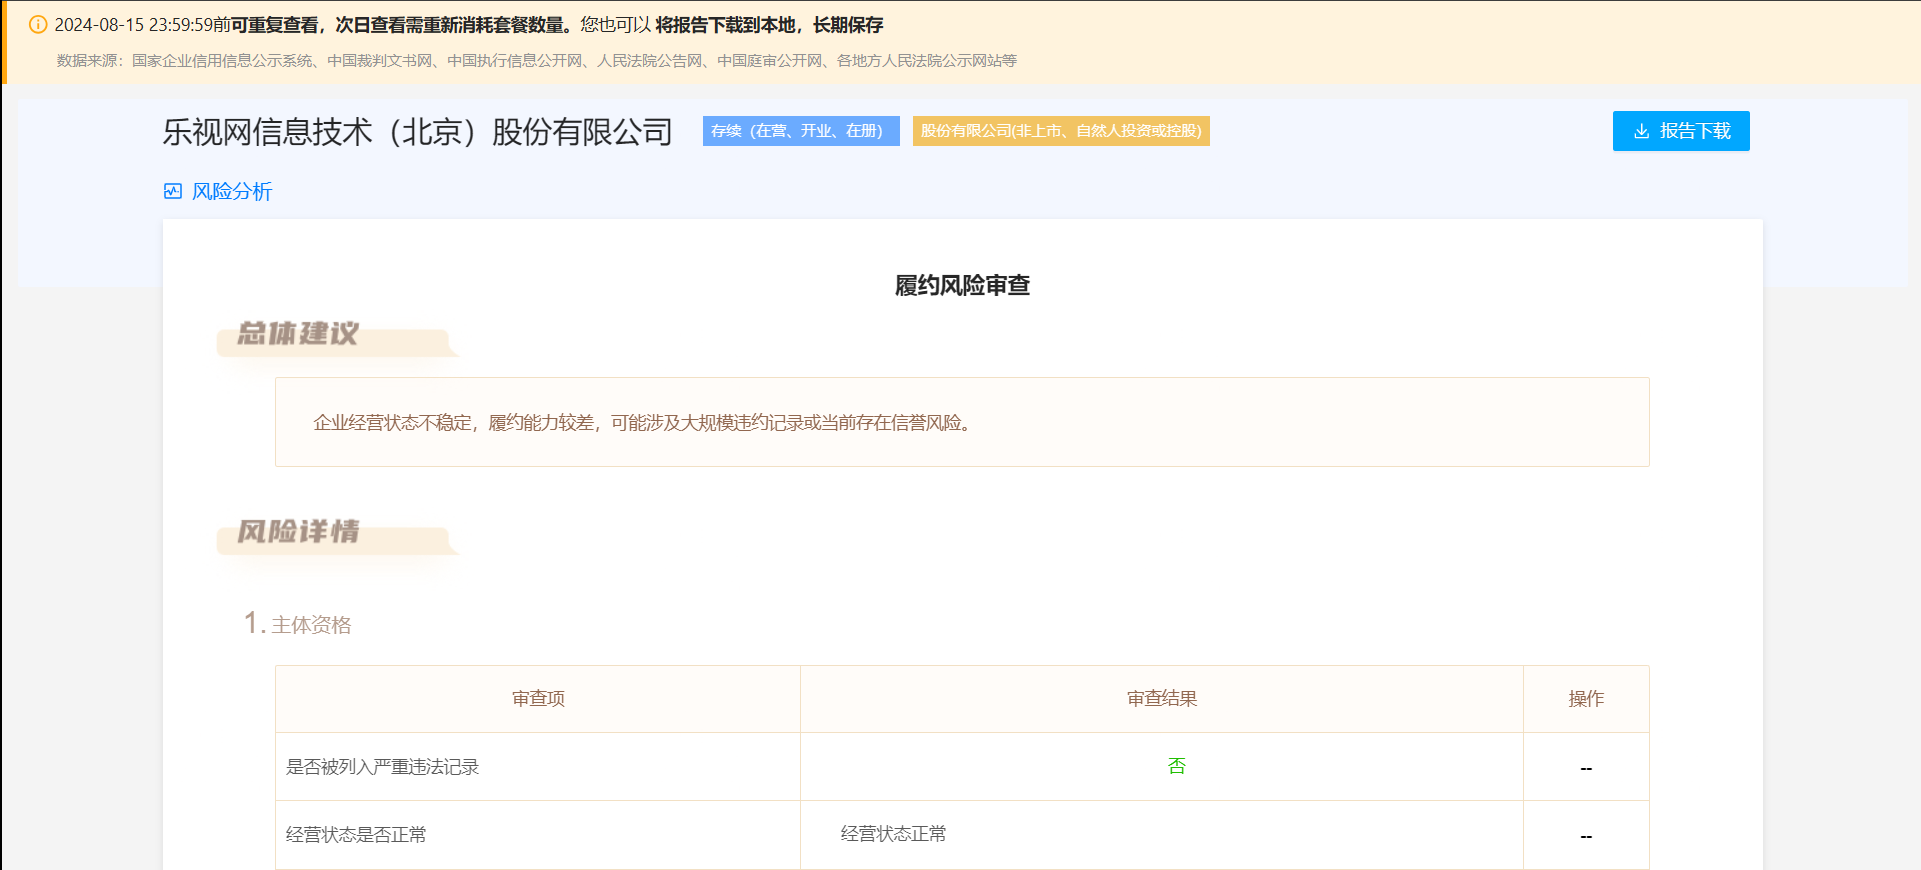Click the 风险分析 chart icon
The height and width of the screenshot is (870, 1921).
click(x=173, y=191)
